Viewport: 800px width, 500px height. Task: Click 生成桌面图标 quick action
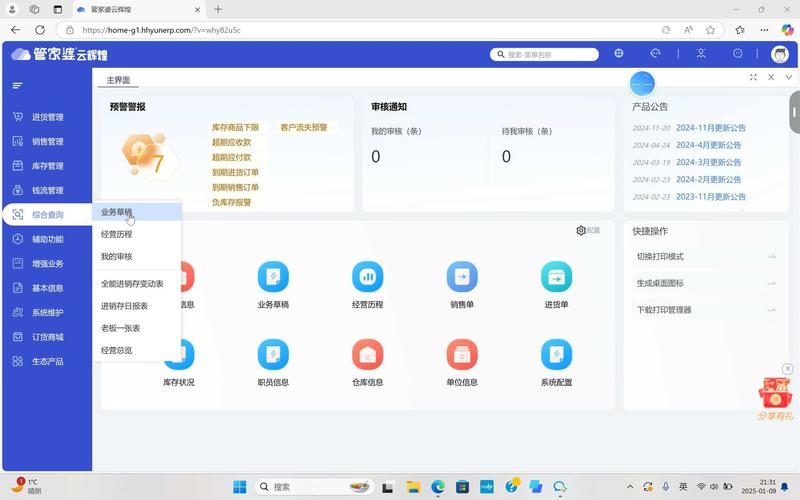(706, 283)
